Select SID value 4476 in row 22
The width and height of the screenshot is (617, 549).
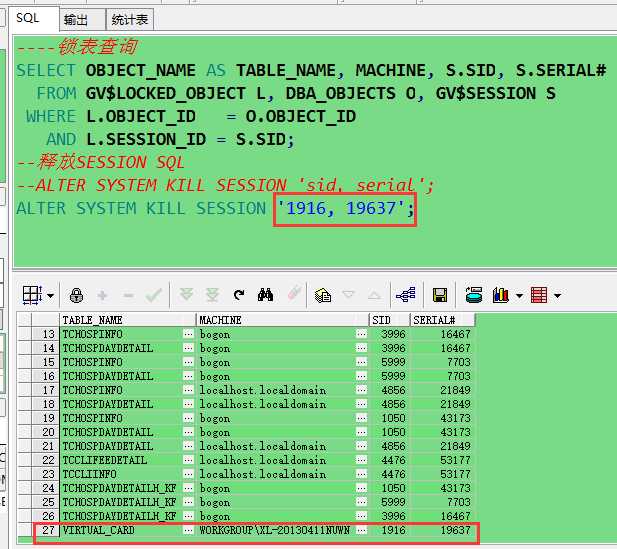(x=389, y=460)
